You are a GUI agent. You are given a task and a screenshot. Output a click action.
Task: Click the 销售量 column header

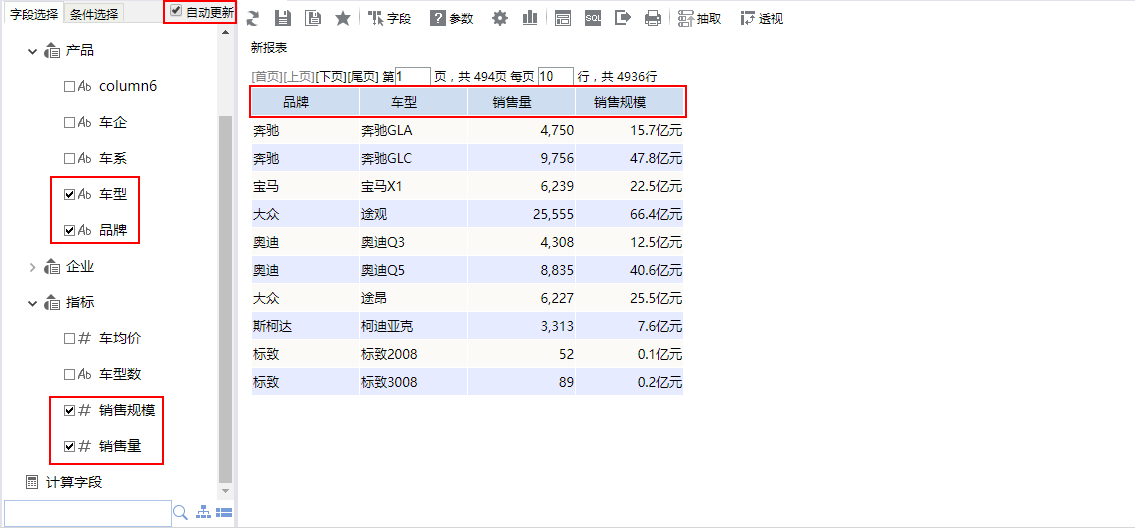point(521,102)
